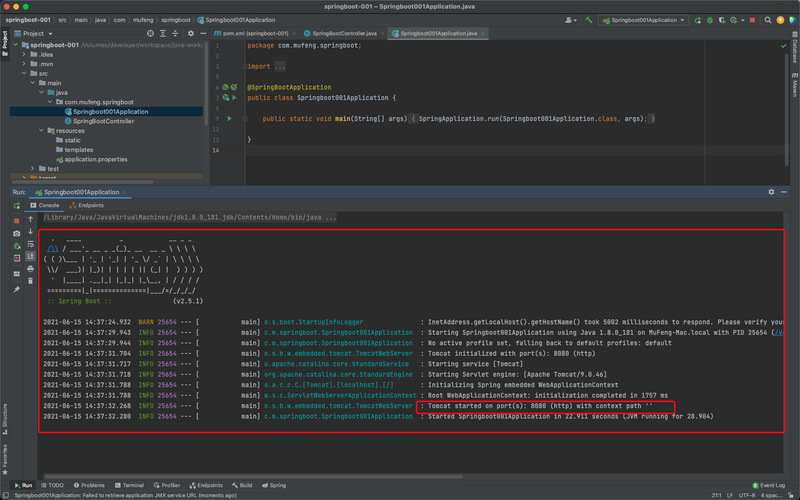
Task: Toggle soft-wrap in the console
Action: pos(31,244)
